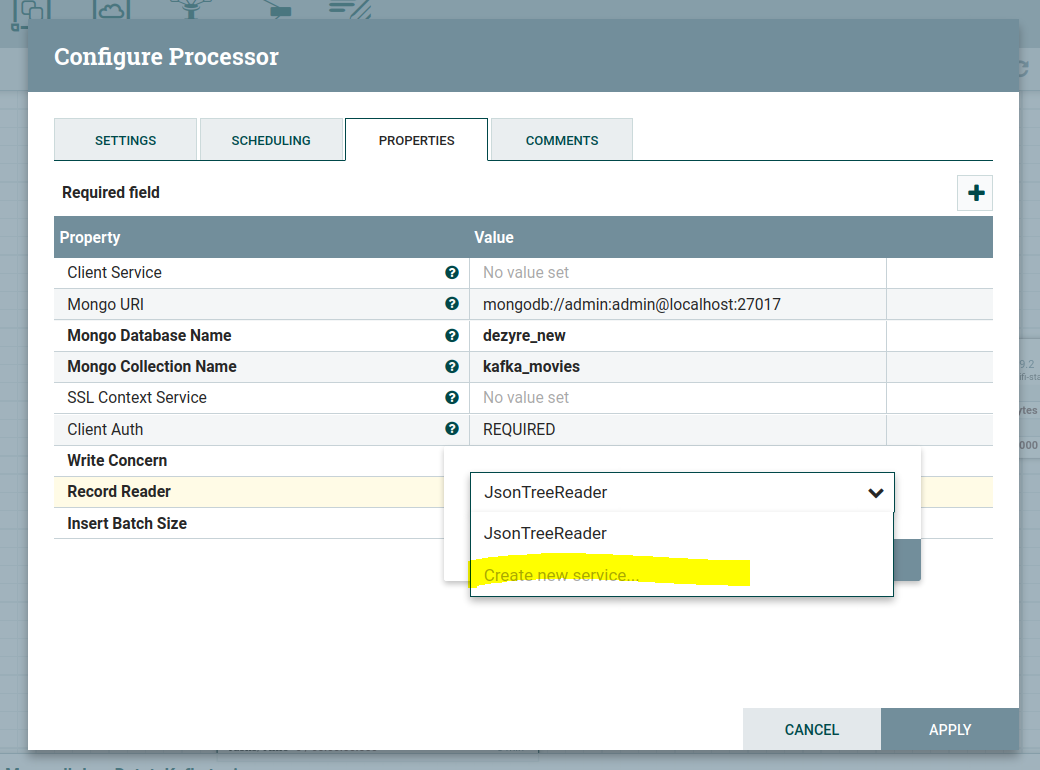Click help icon beside Mongo Collection Name
This screenshot has width=1040, height=770.
click(x=452, y=367)
